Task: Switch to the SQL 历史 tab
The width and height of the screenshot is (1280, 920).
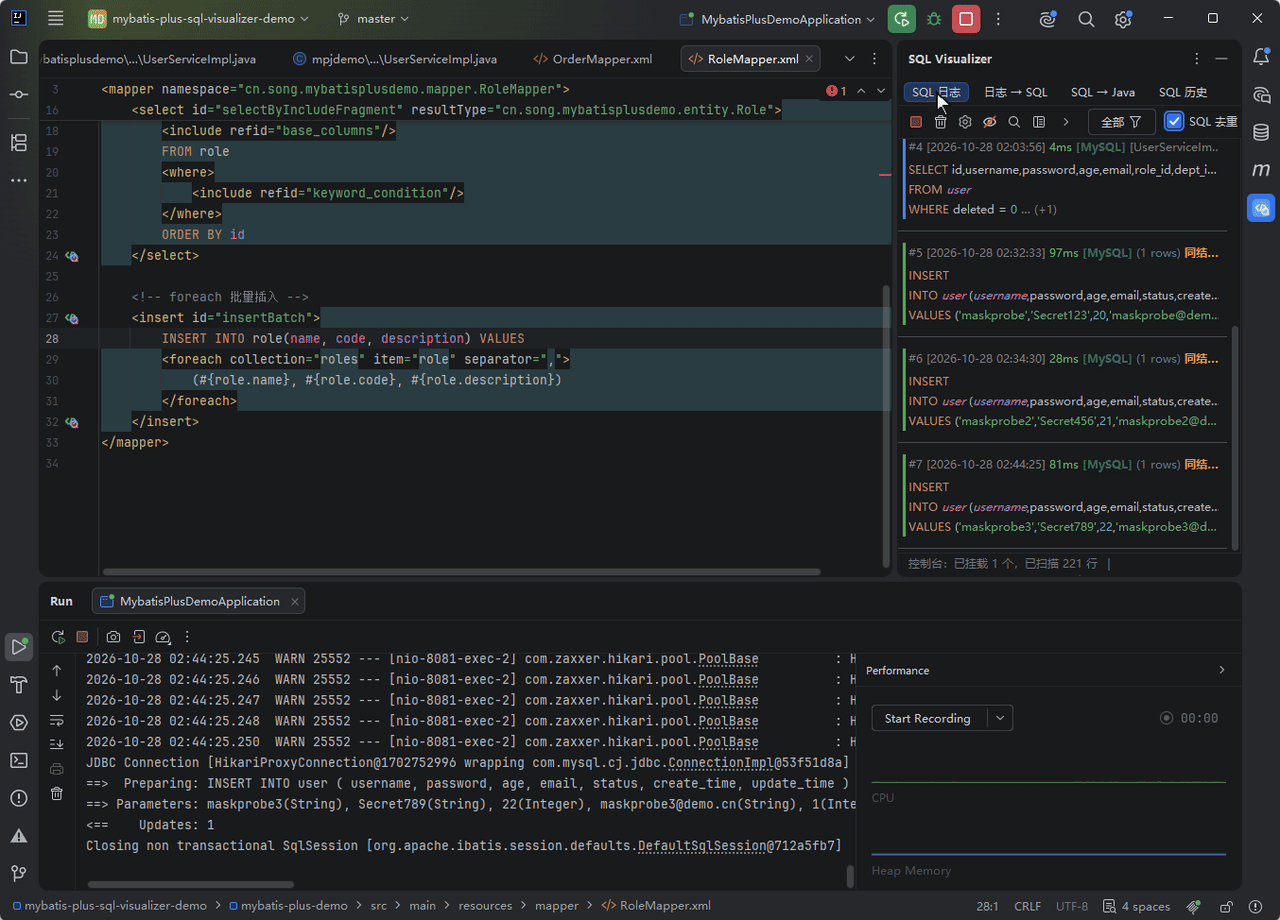Action: (x=1183, y=92)
